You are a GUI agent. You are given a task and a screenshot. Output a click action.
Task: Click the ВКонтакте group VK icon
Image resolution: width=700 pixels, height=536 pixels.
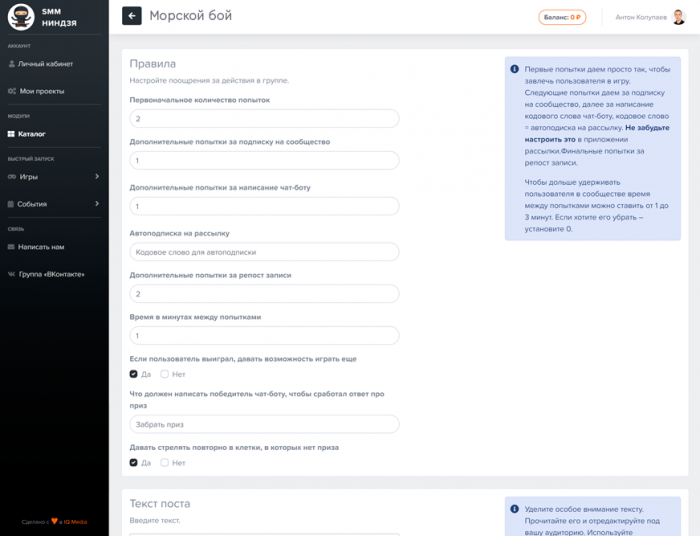click(x=11, y=273)
